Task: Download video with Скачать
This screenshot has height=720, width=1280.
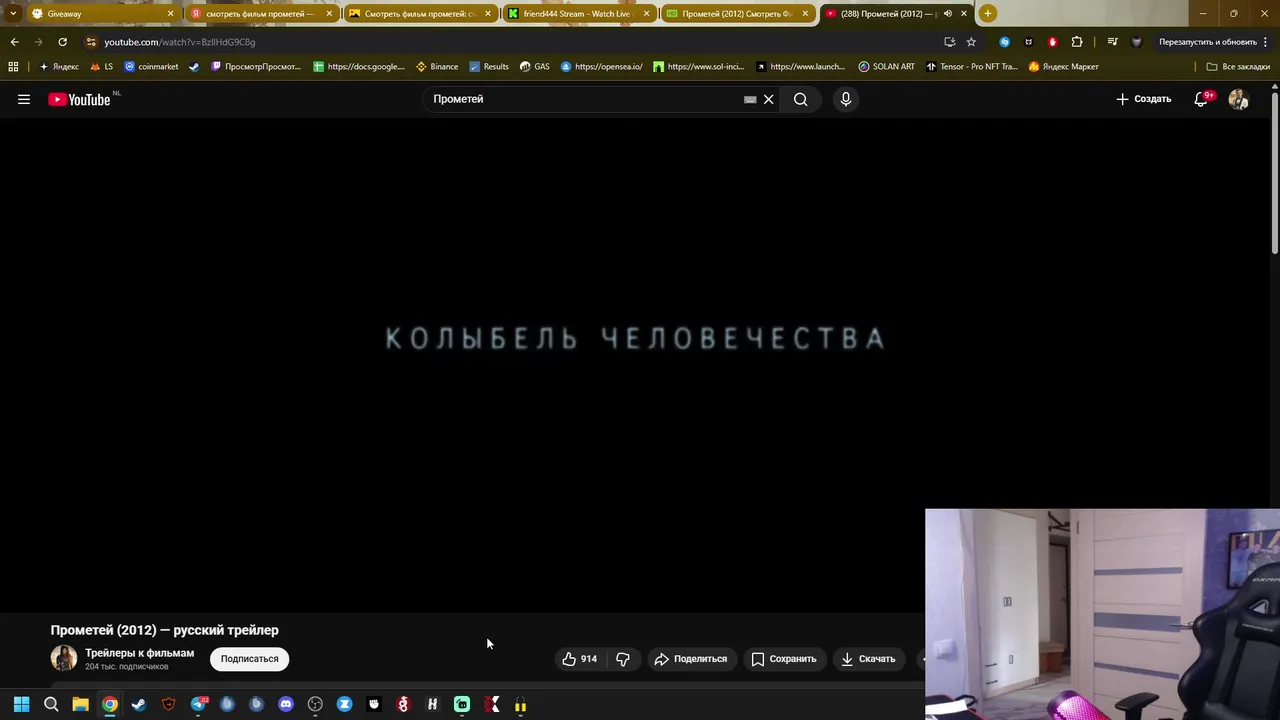Action: 868,659
